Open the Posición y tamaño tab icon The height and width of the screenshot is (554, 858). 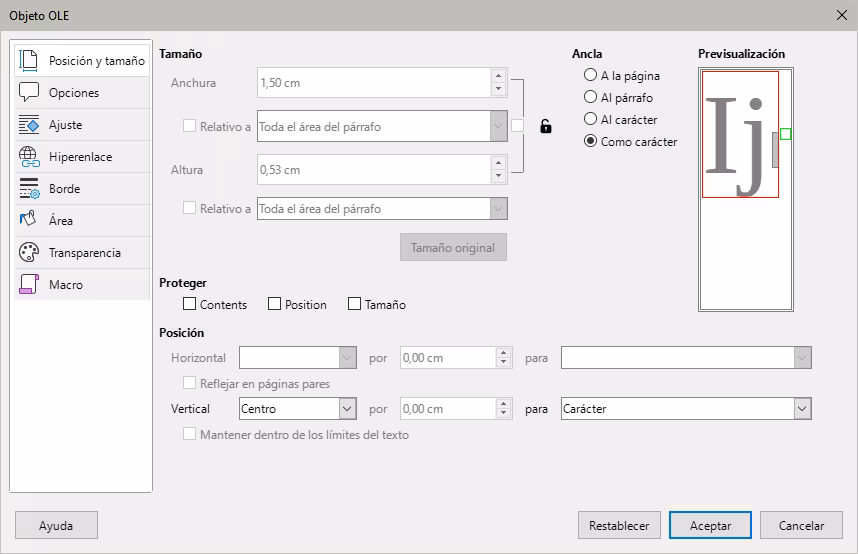click(29, 60)
